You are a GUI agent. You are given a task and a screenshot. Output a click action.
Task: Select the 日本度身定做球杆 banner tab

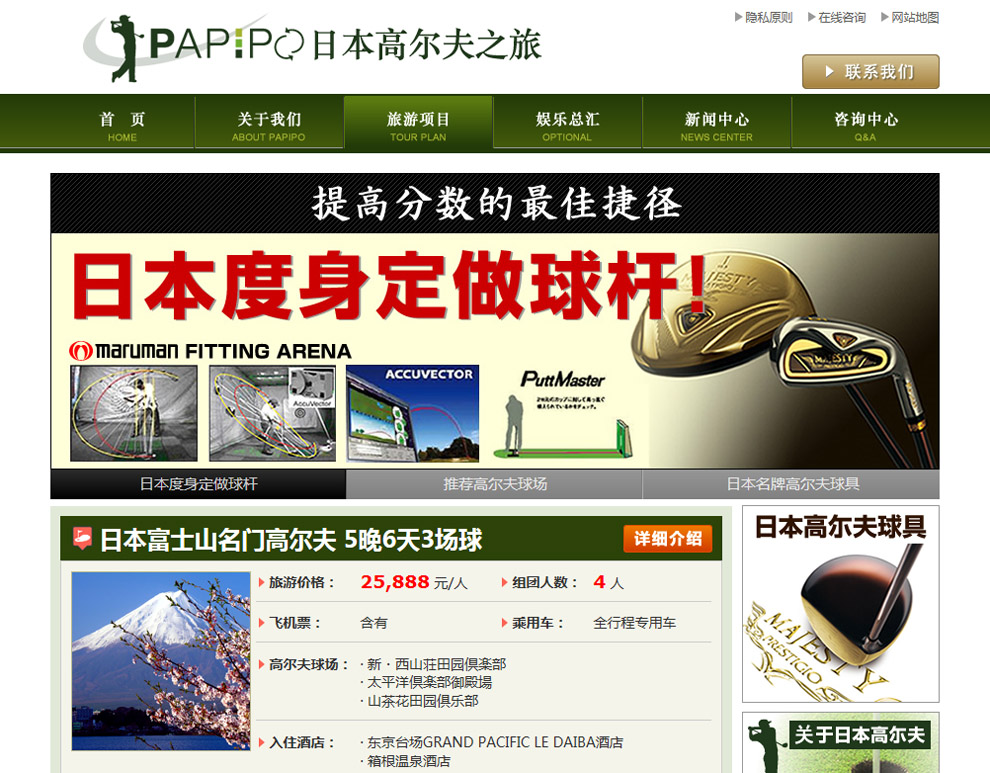pos(198,484)
